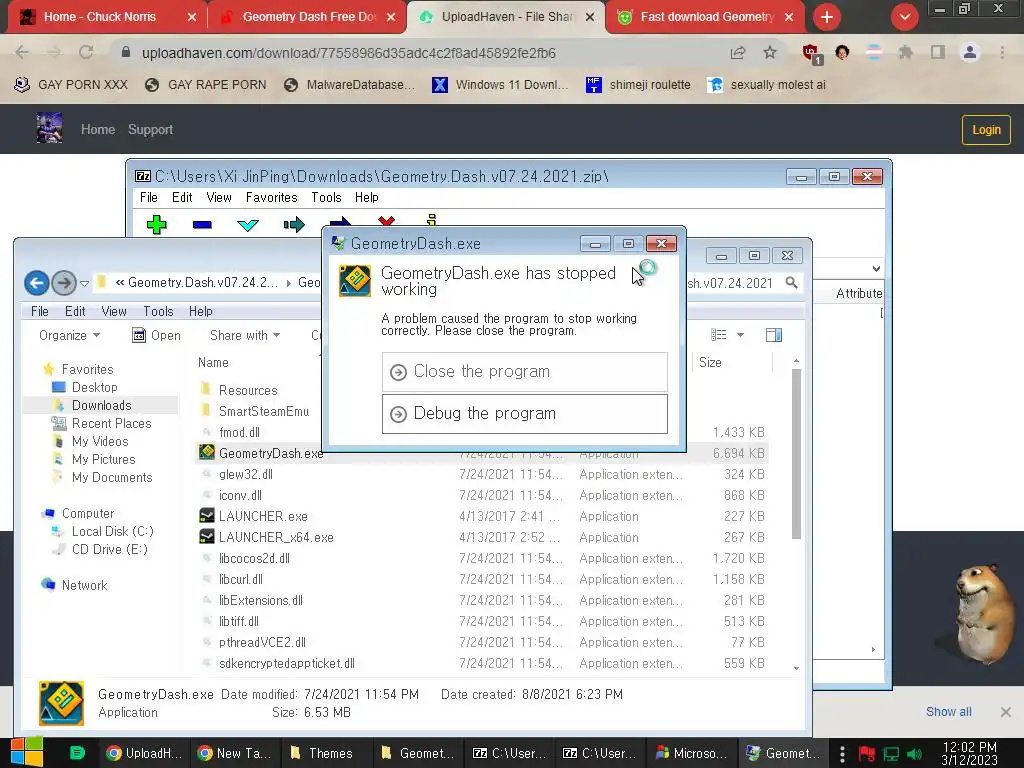
Task: Go back with Explorer back arrow
Action: [x=37, y=283]
